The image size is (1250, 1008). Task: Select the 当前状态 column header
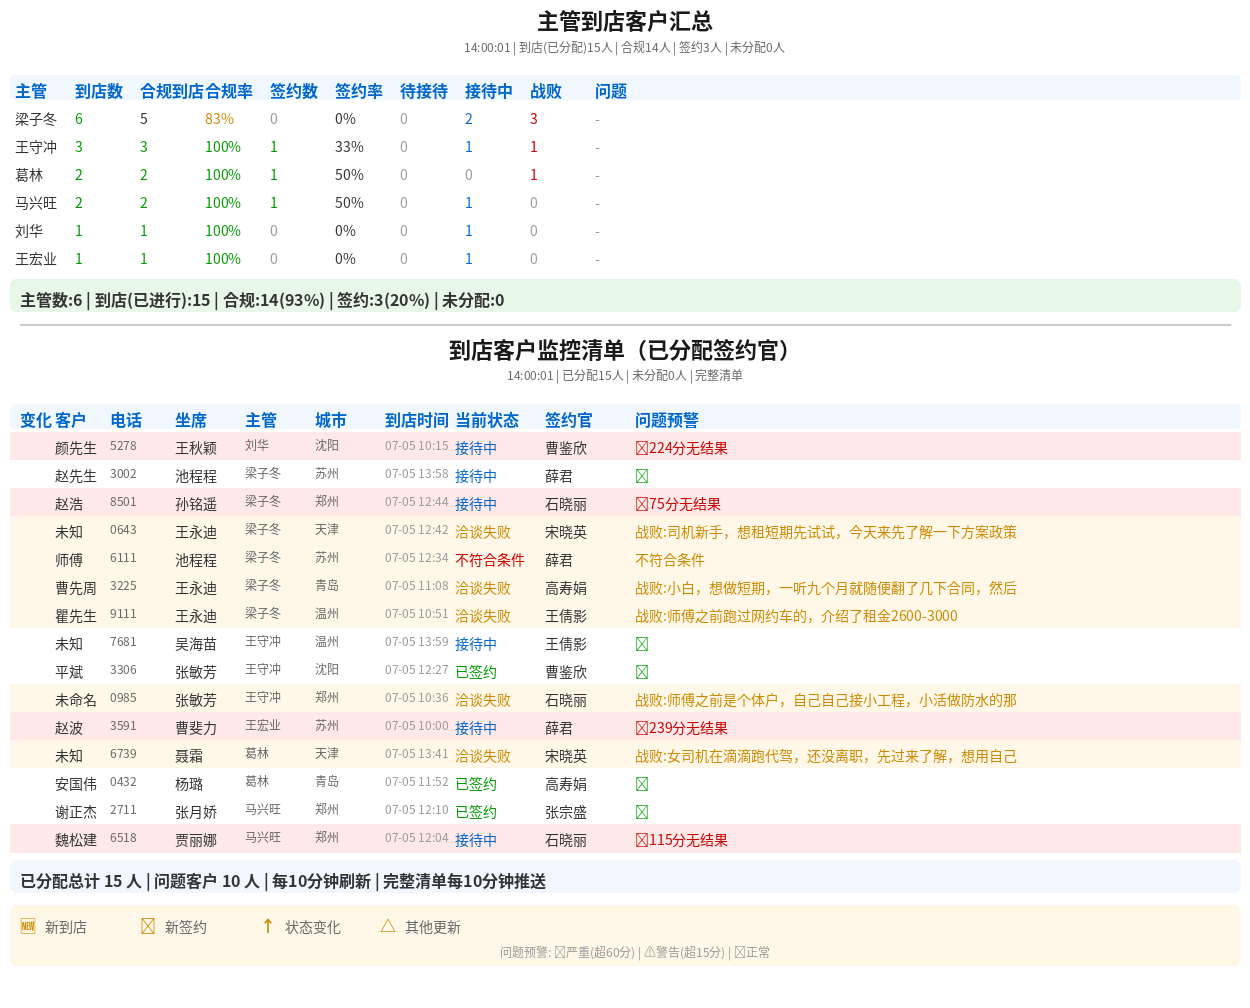pyautogui.click(x=487, y=420)
